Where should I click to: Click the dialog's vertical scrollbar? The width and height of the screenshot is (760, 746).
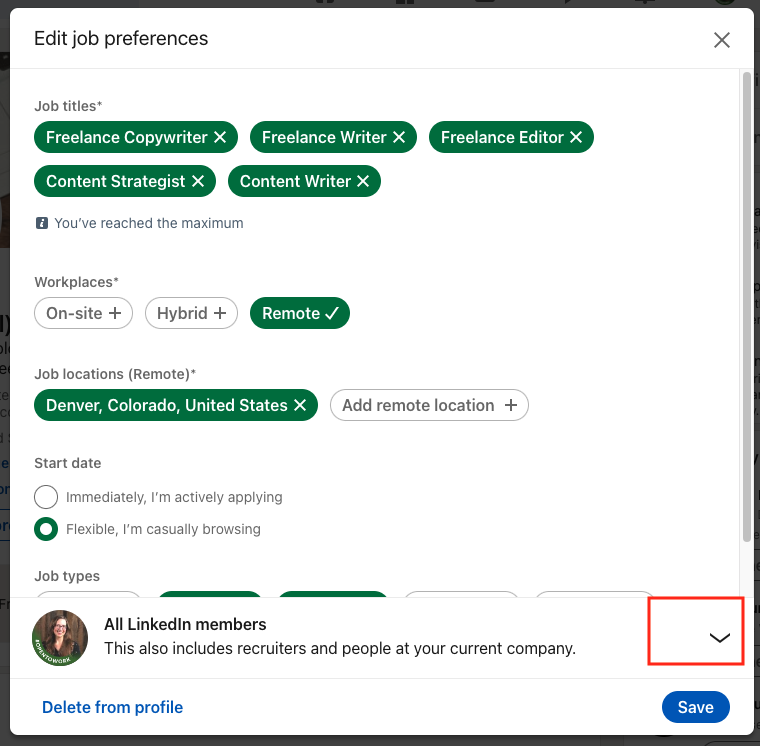[746, 300]
